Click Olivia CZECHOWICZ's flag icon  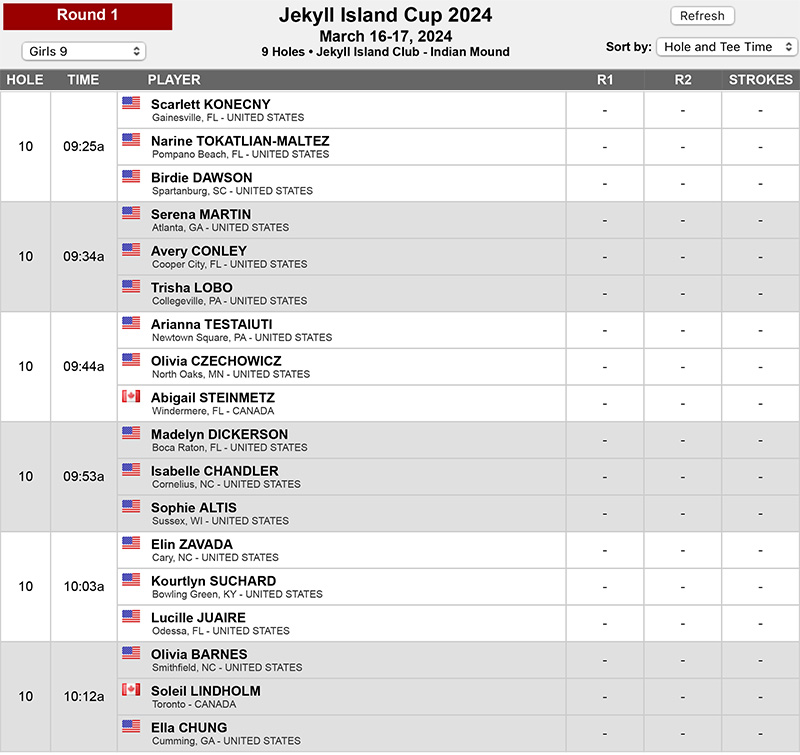click(x=131, y=360)
